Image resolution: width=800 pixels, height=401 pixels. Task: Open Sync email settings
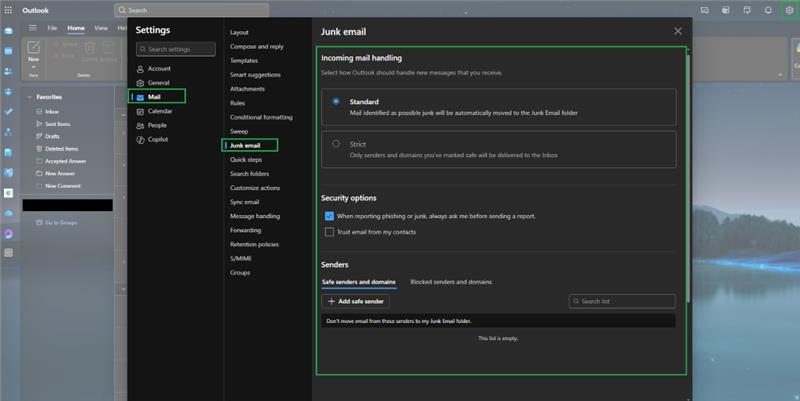244,202
